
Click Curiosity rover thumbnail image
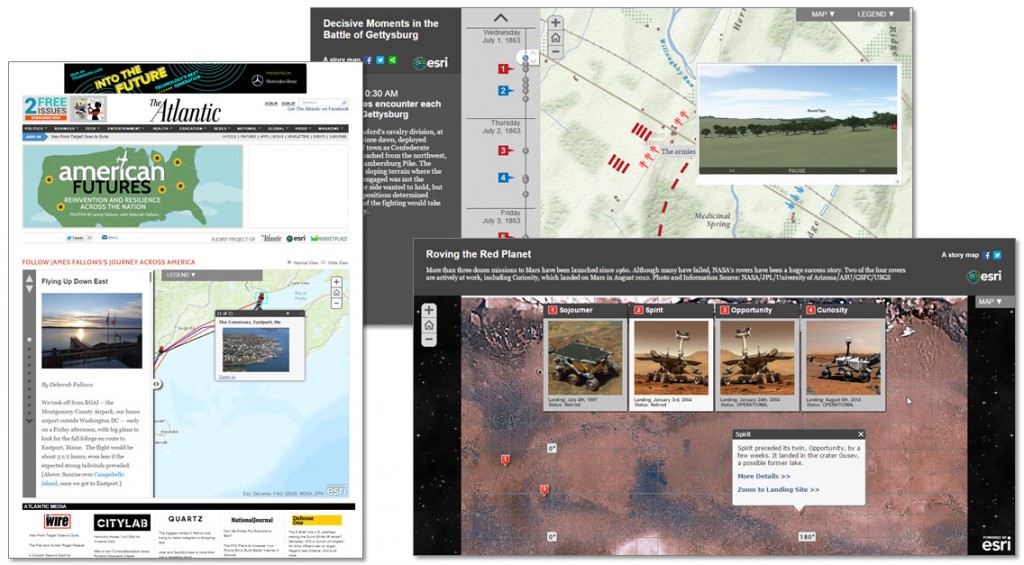pyautogui.click(x=844, y=357)
